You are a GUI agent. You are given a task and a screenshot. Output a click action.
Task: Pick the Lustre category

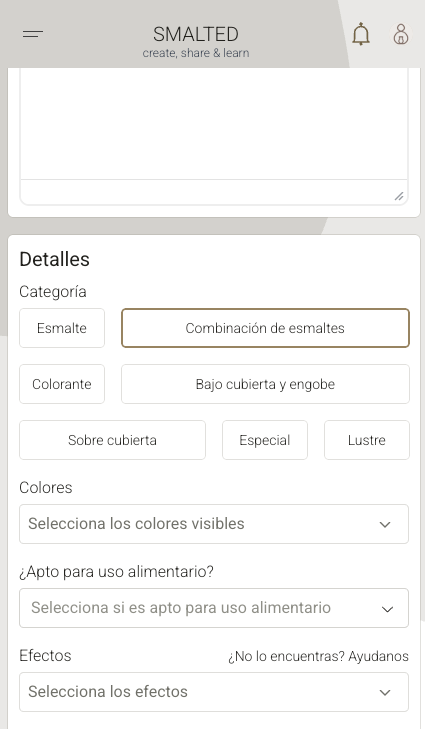[366, 440]
